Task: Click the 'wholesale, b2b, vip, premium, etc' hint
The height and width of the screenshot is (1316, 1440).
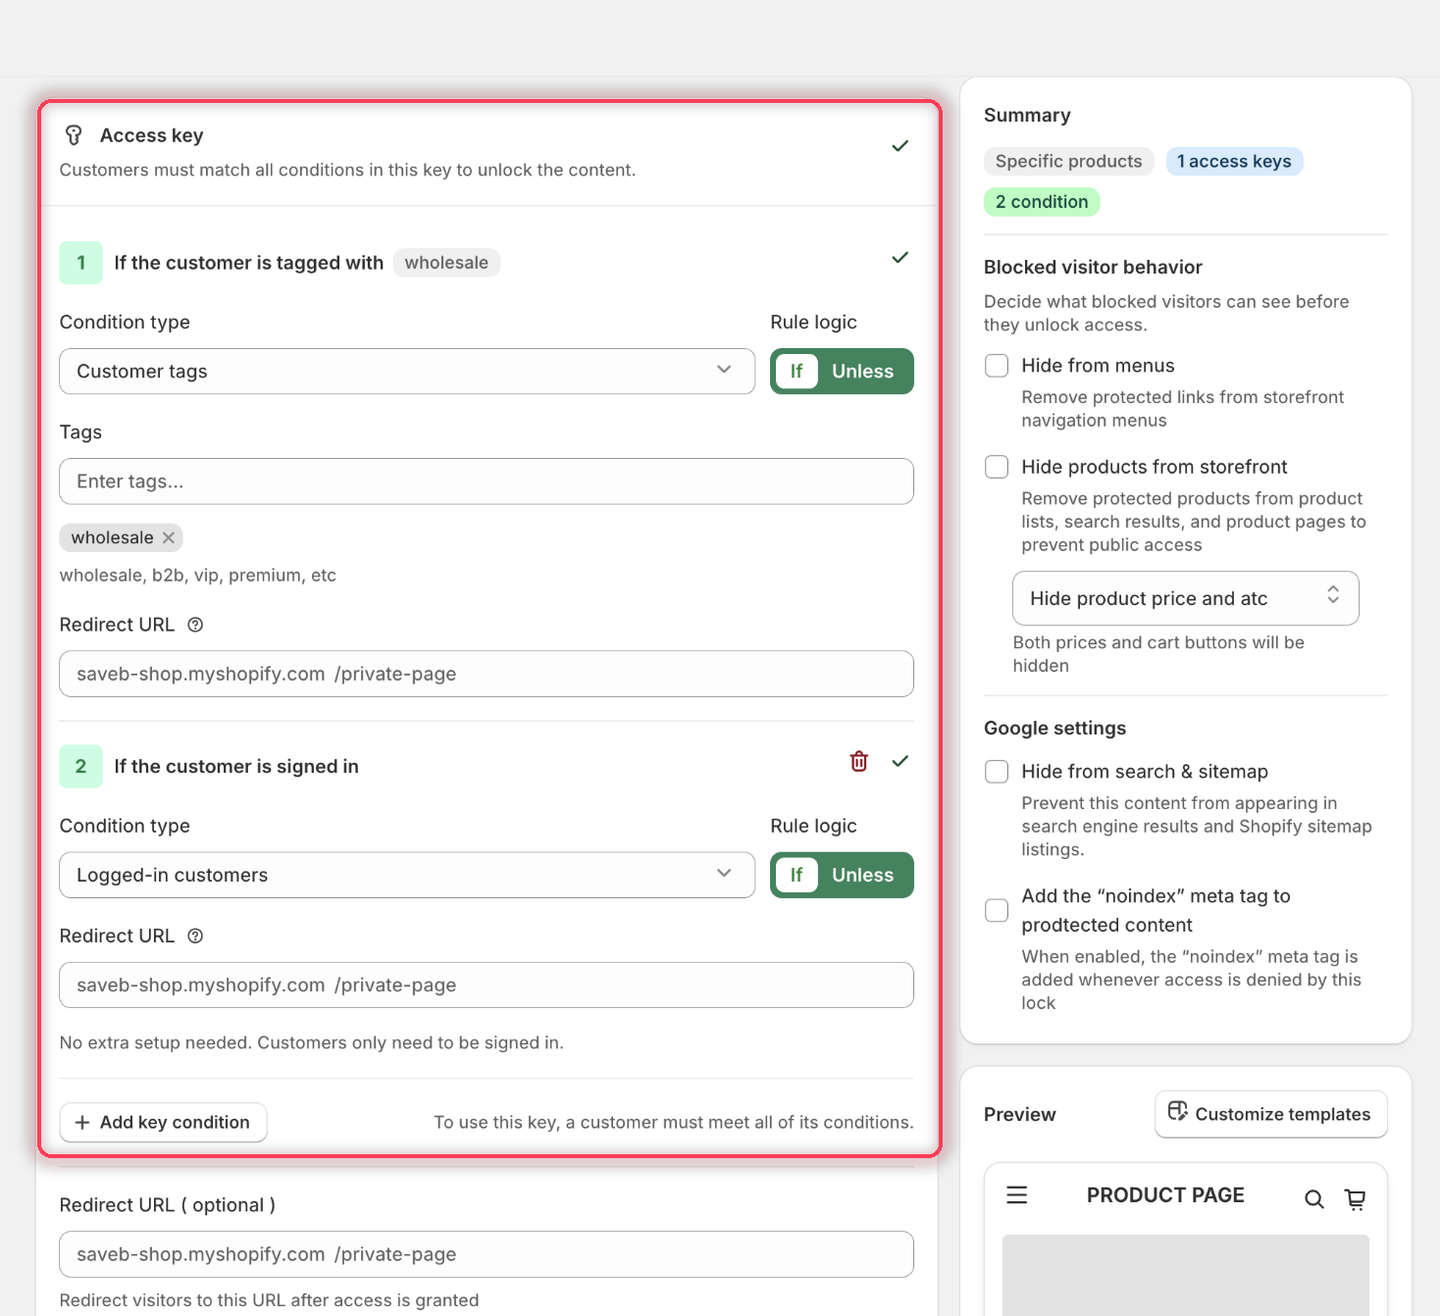Action: (198, 575)
